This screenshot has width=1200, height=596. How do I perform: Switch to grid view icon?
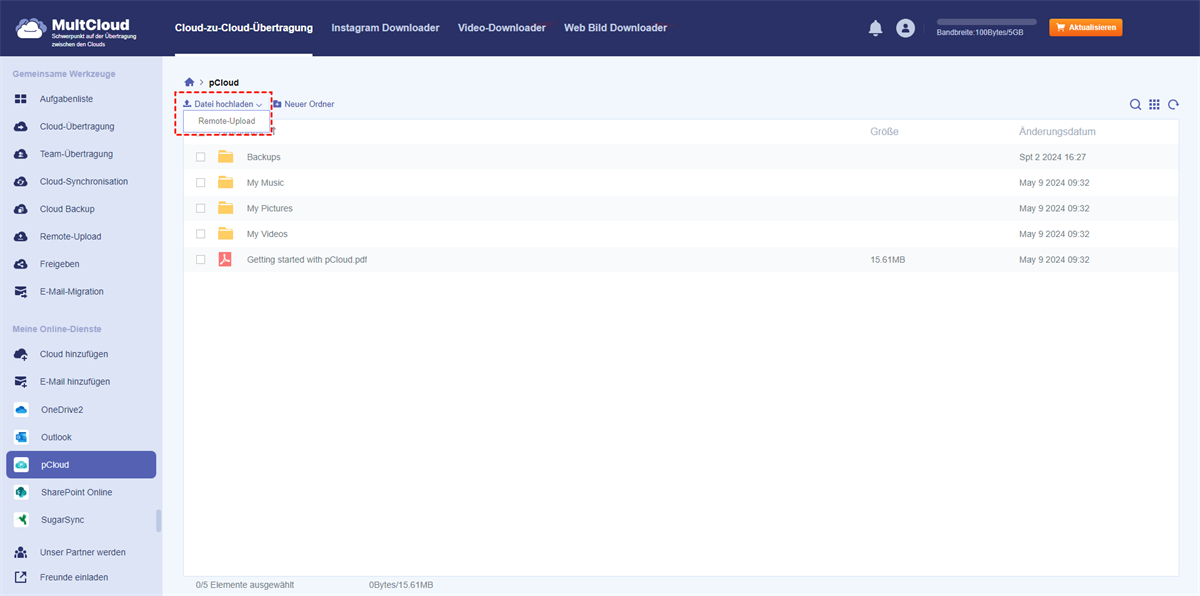[x=1154, y=104]
